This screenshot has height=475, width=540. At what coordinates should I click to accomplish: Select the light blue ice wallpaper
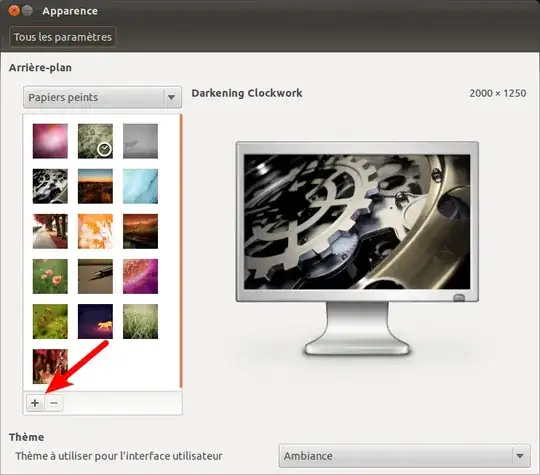pos(141,186)
